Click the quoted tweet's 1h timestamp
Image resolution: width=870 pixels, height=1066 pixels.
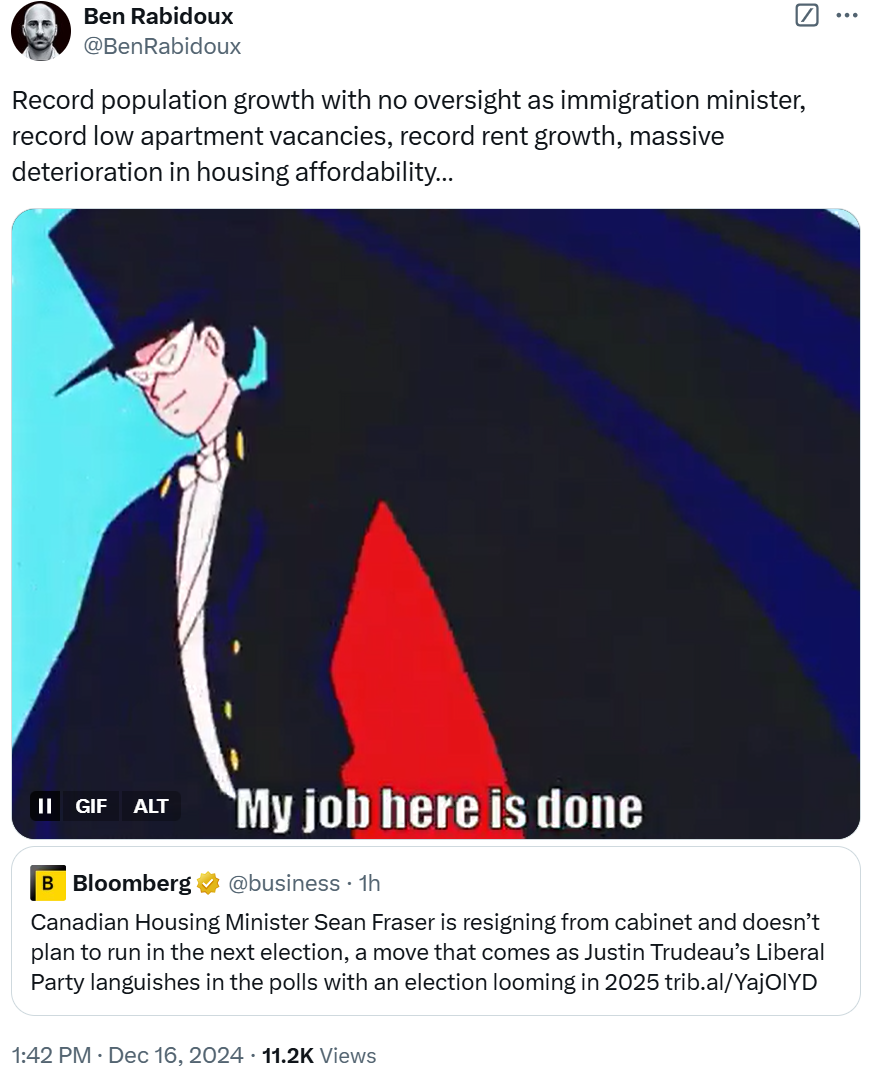[370, 883]
